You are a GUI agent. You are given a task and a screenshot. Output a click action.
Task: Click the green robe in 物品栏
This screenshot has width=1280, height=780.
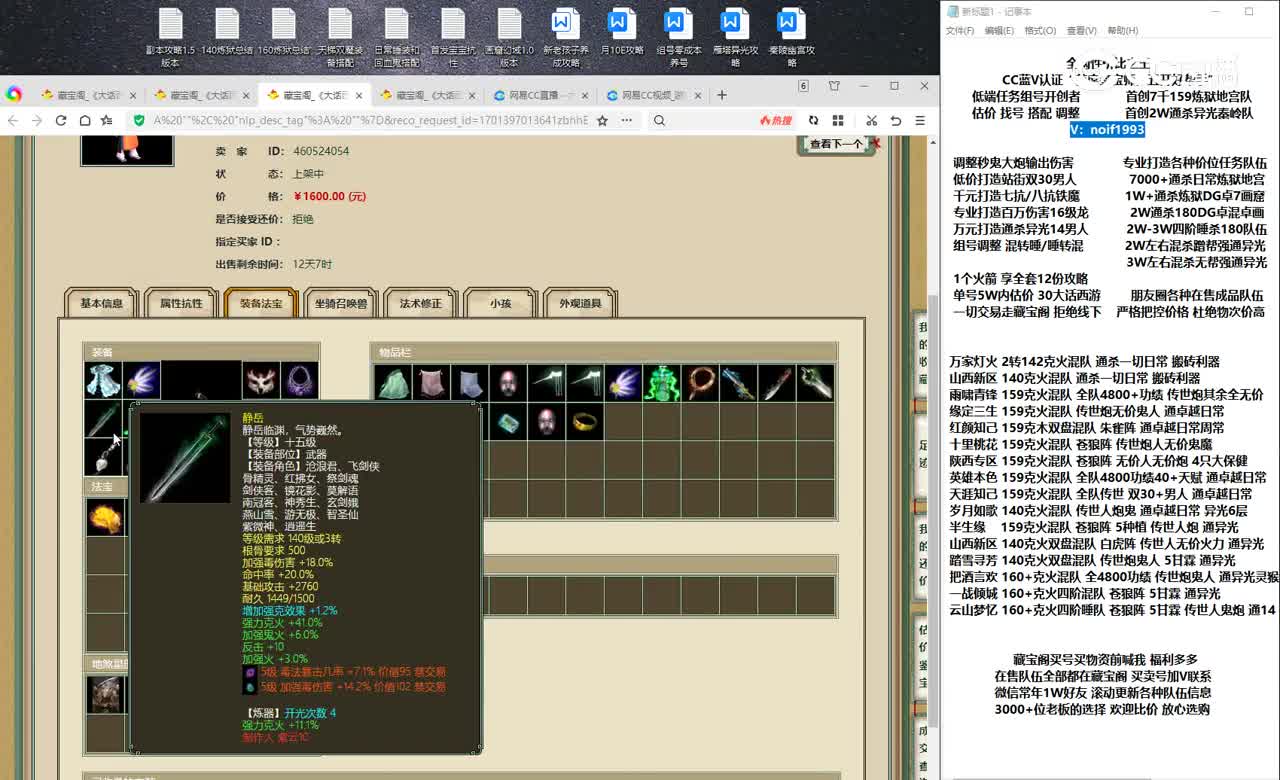(392, 383)
